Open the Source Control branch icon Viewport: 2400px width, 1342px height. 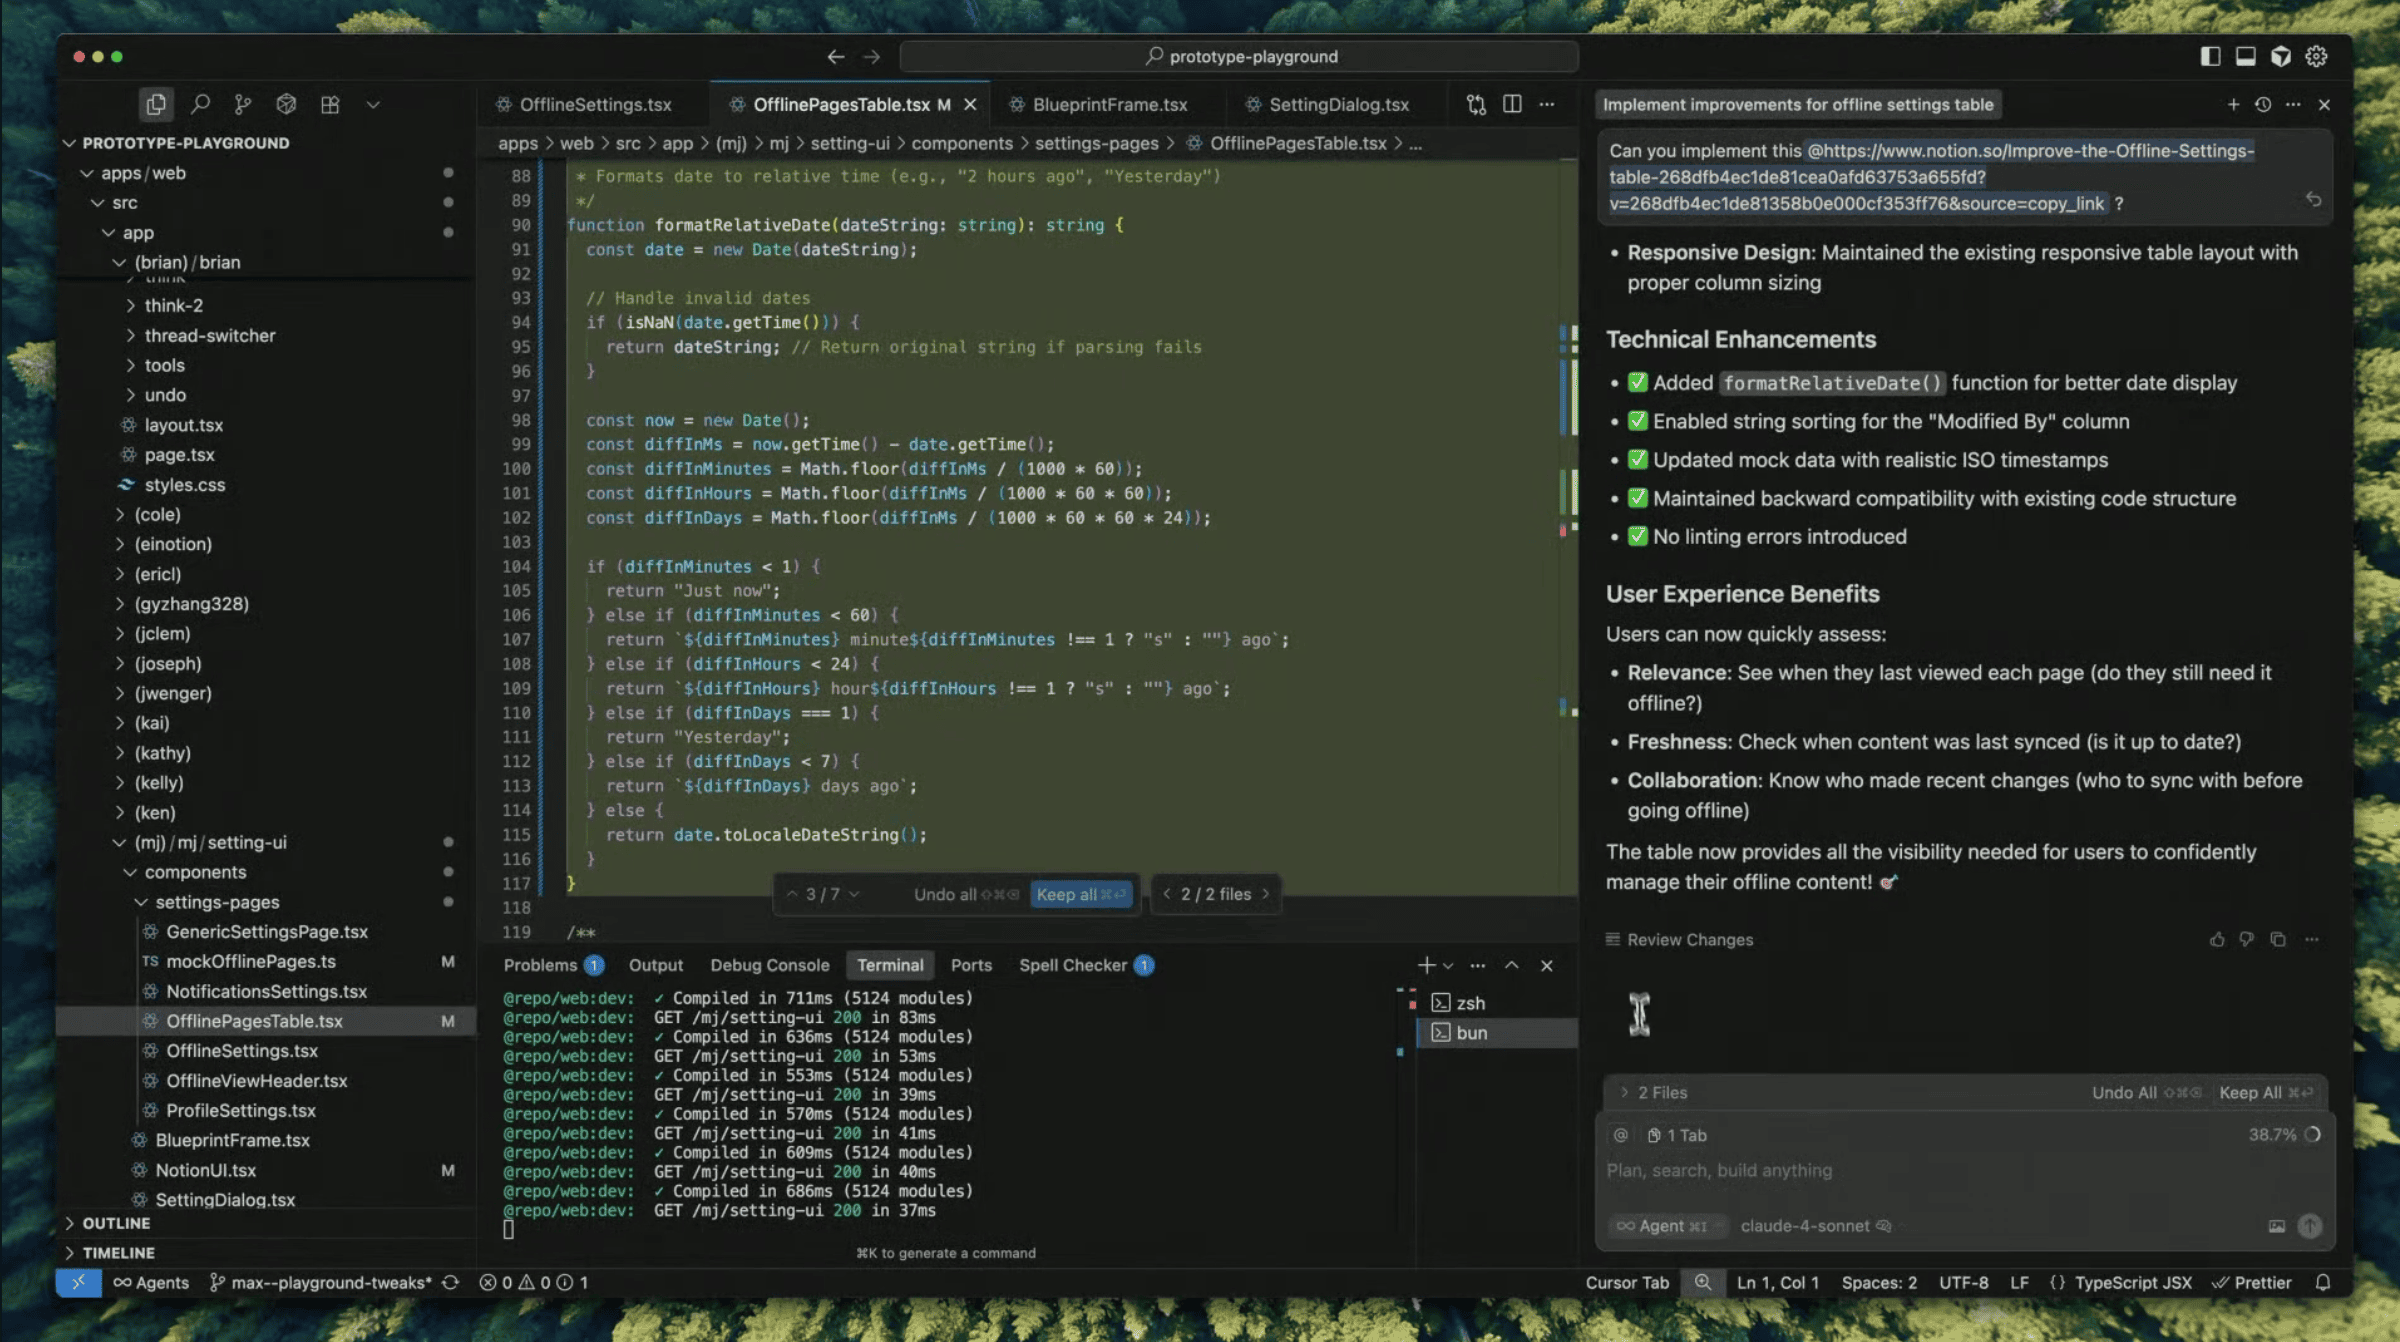point(242,104)
